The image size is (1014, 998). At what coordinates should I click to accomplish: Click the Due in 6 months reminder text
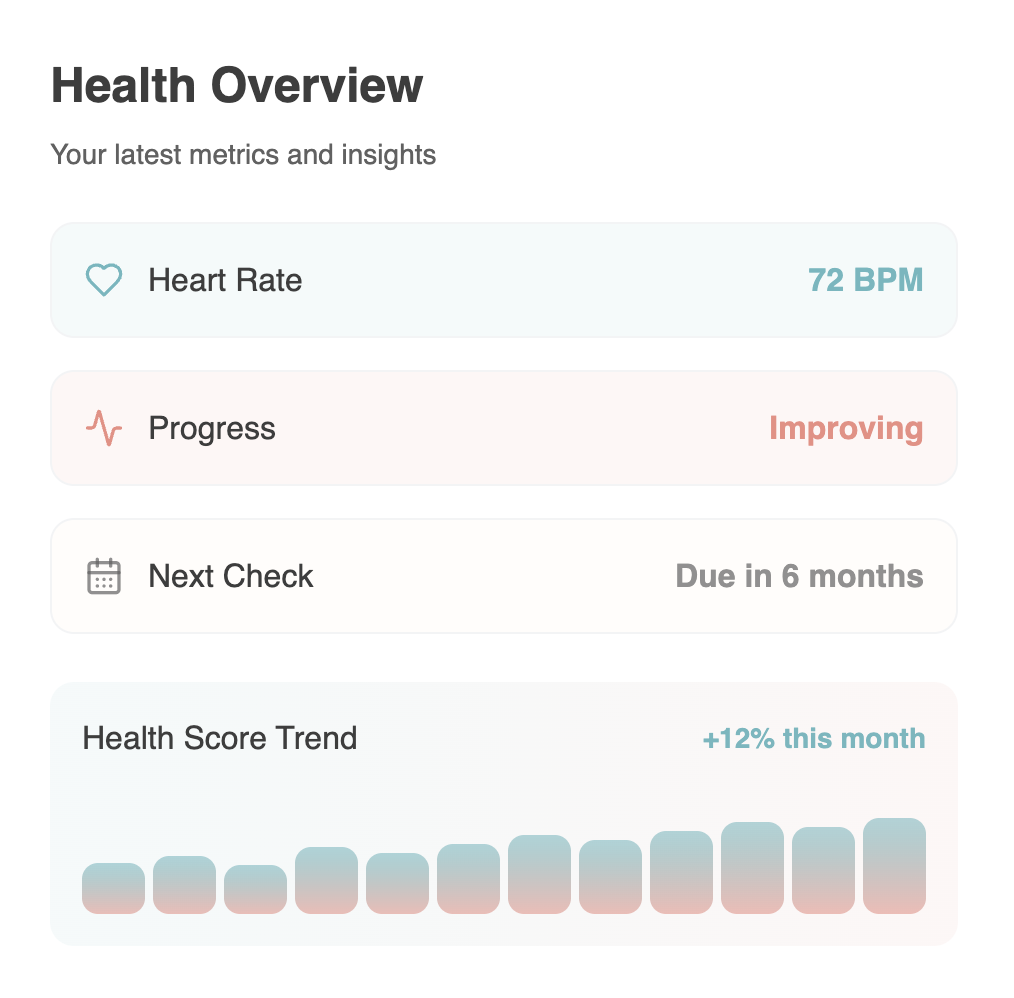[x=798, y=576]
